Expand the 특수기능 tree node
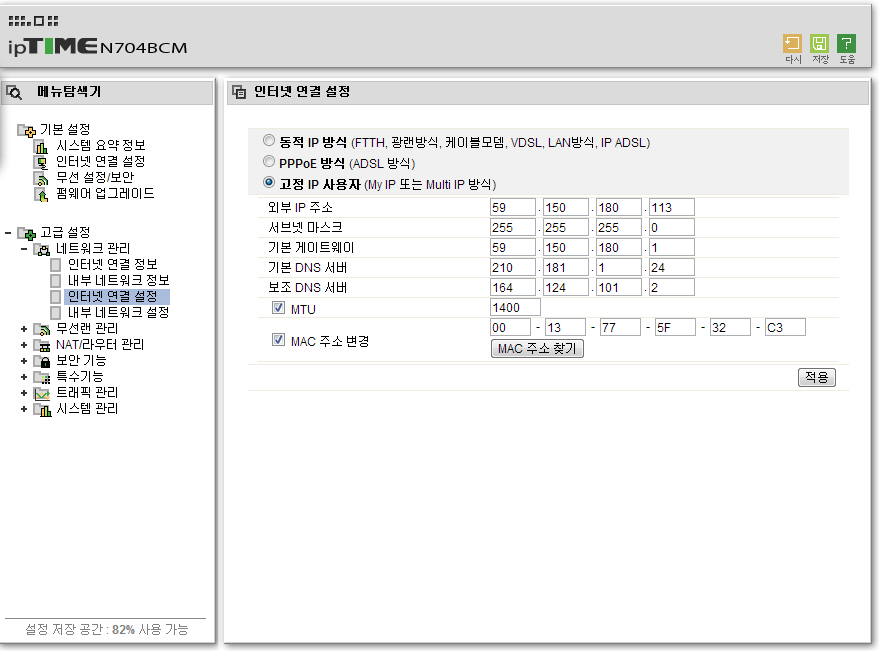The width and height of the screenshot is (883, 656). coord(24,377)
